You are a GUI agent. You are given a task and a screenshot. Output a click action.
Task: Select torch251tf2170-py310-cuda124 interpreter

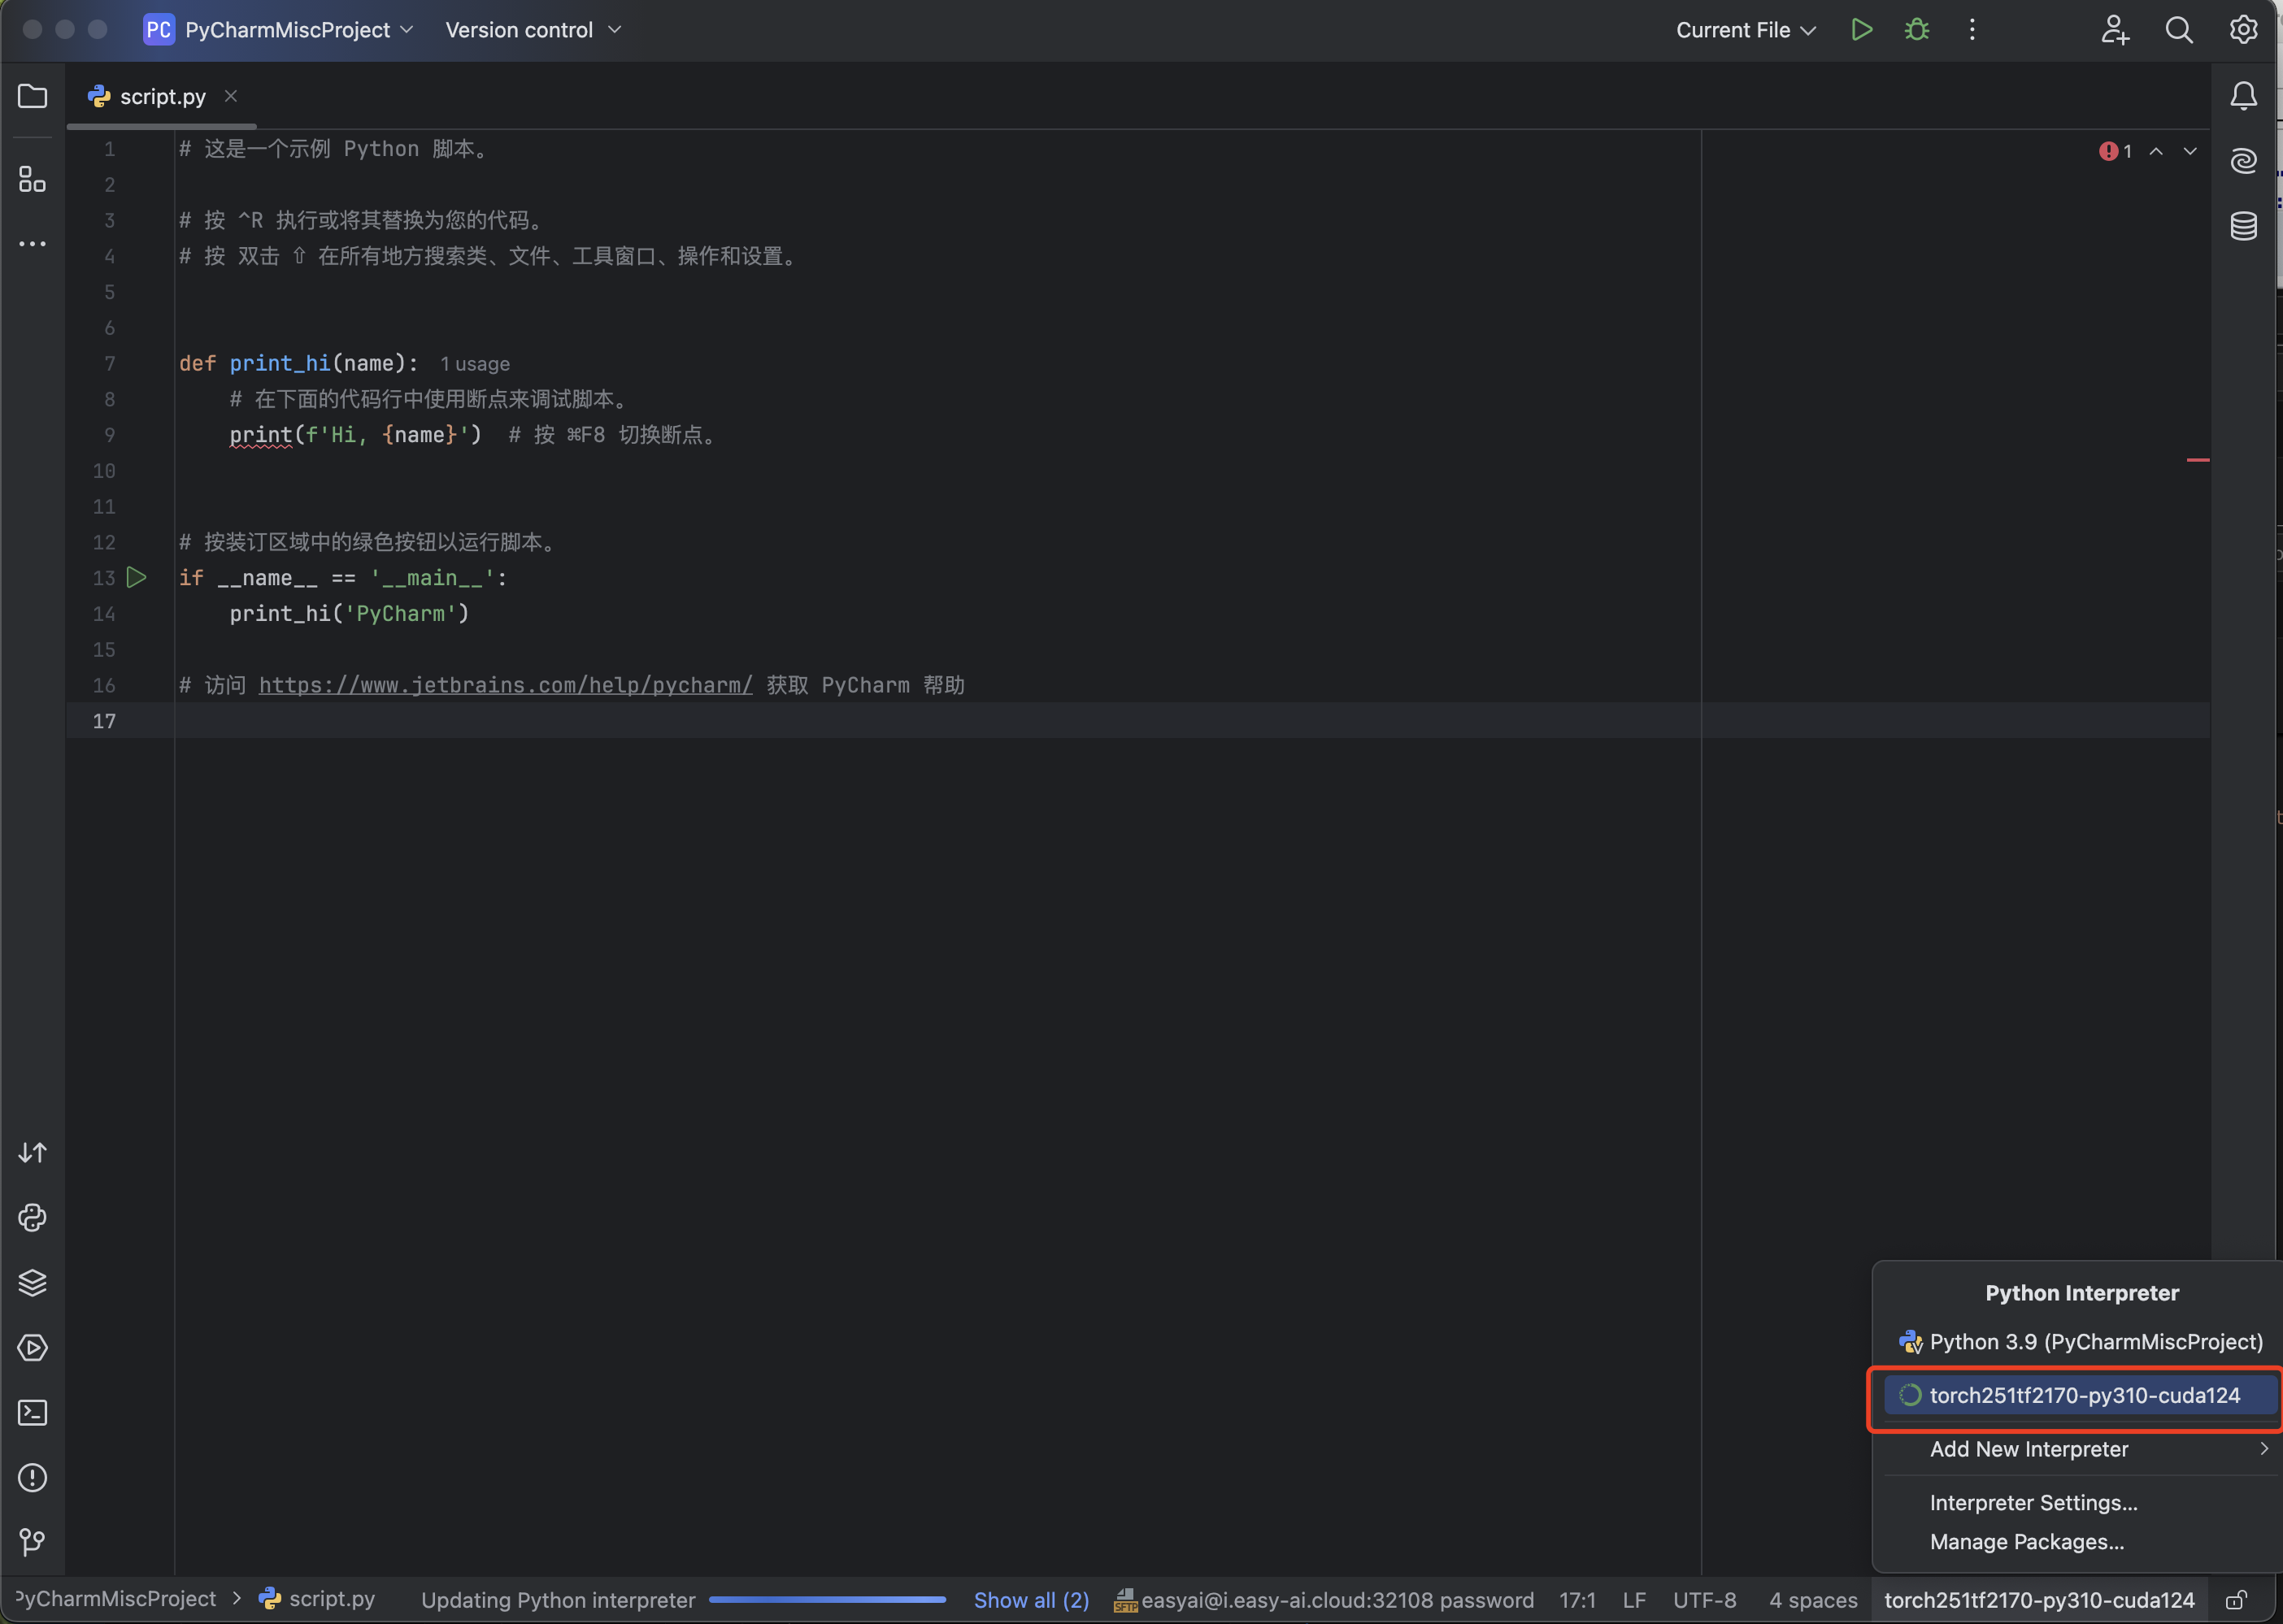[2080, 1395]
